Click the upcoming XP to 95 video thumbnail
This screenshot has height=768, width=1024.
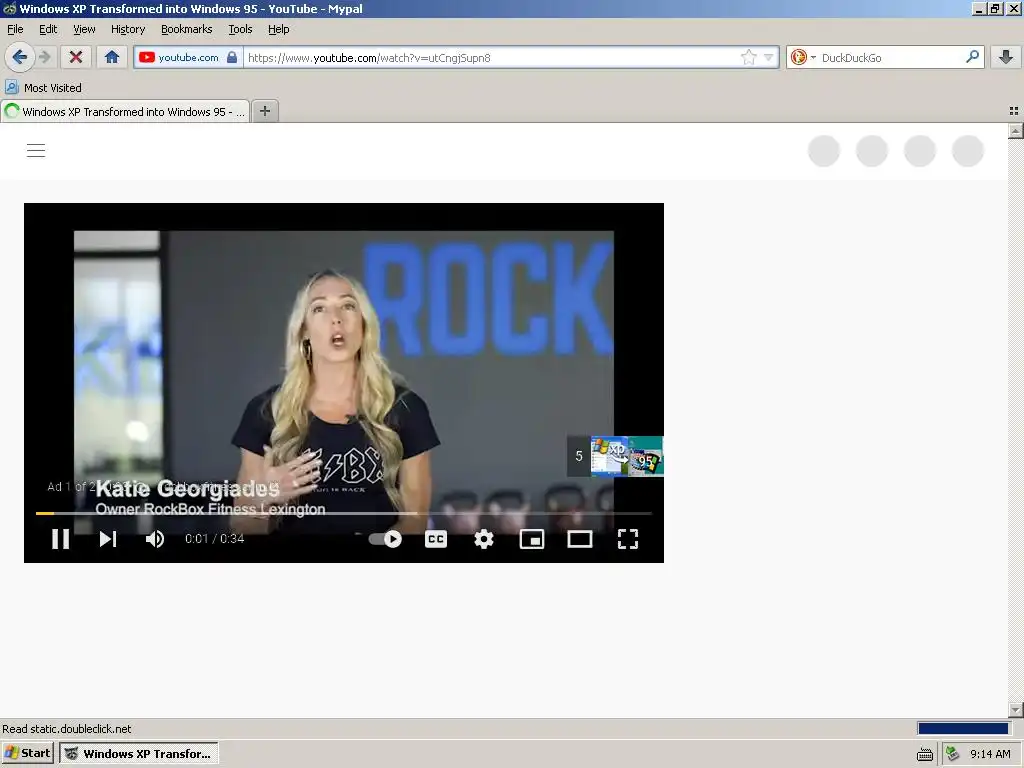627,456
